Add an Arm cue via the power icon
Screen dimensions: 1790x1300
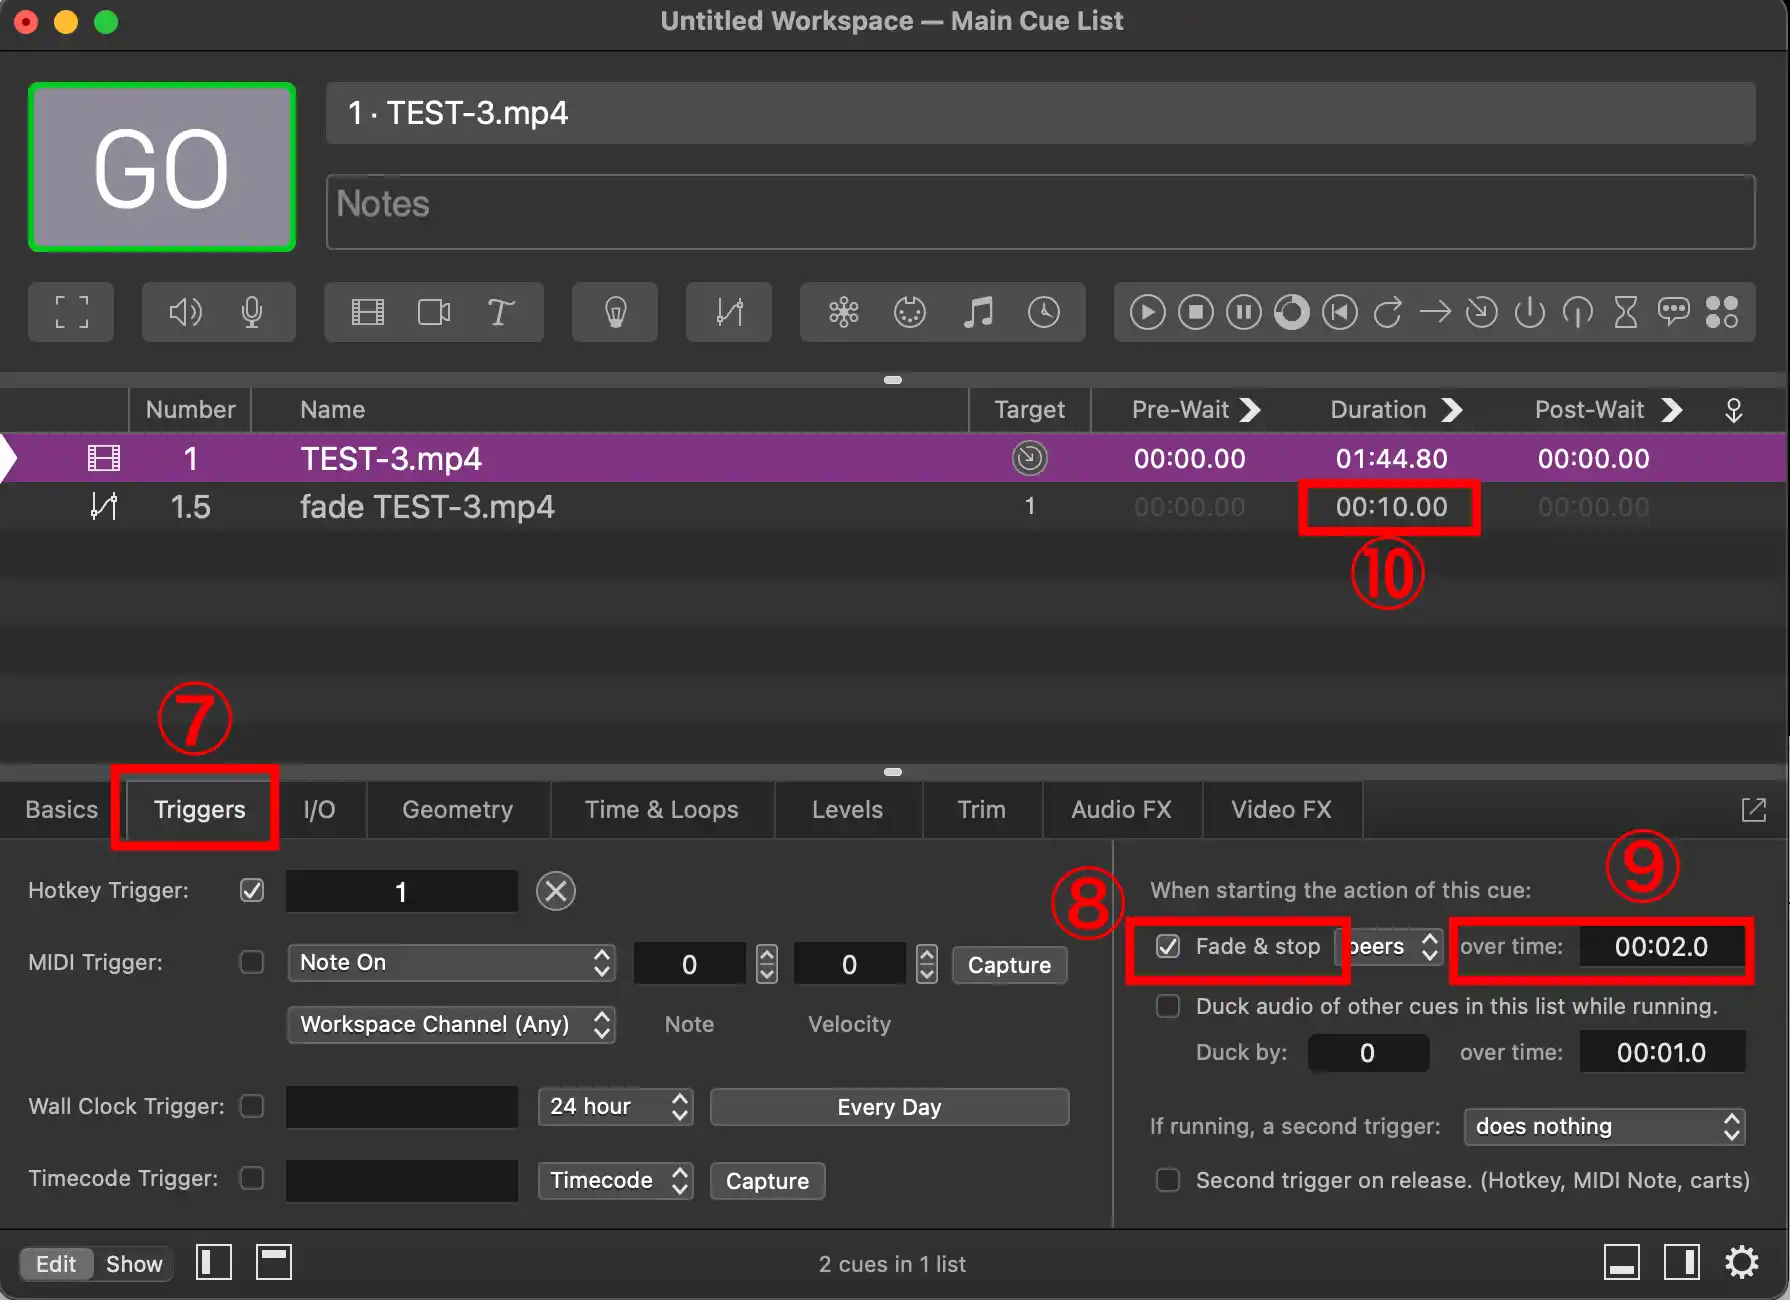click(1530, 313)
